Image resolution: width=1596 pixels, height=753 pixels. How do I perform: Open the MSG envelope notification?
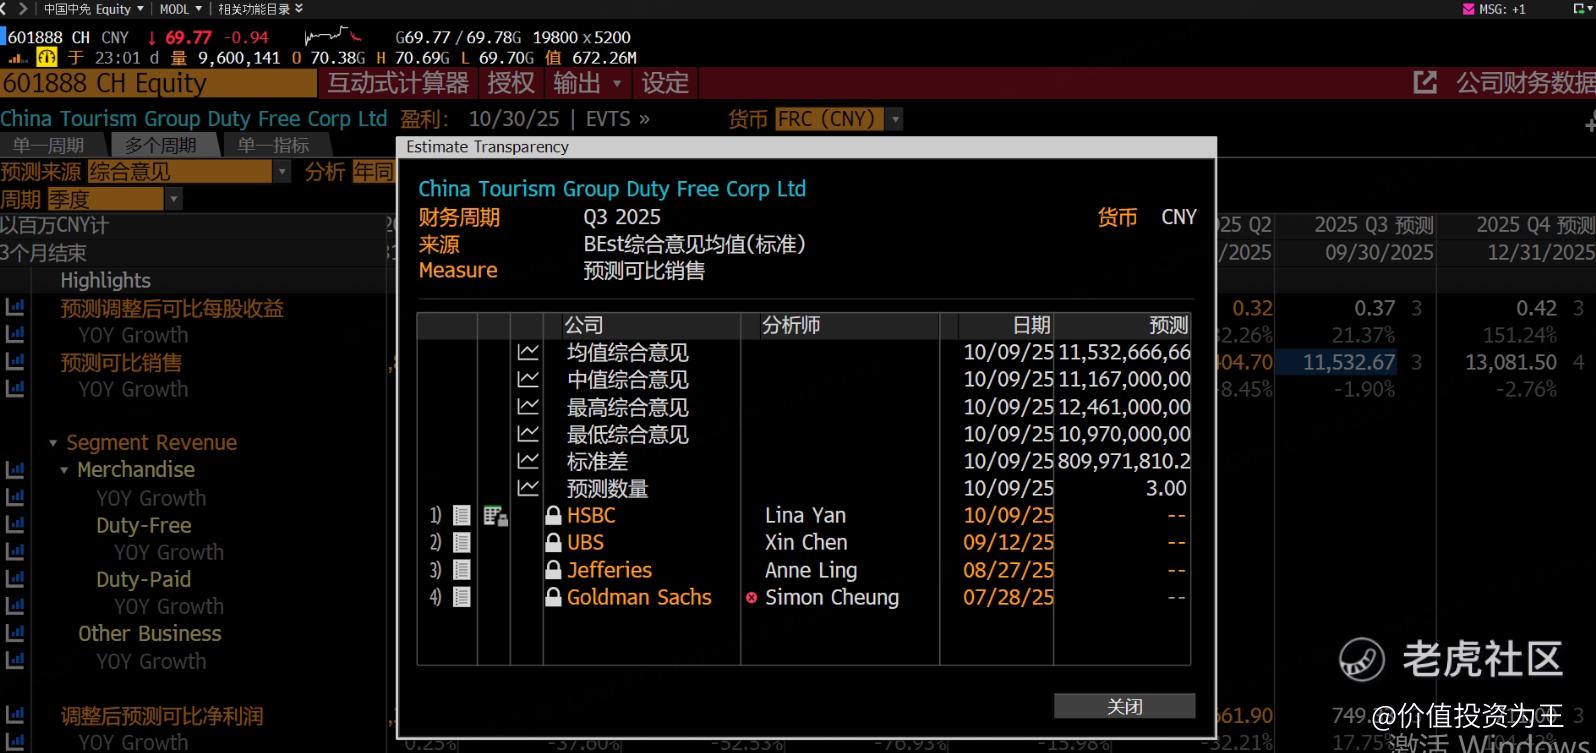point(1468,9)
